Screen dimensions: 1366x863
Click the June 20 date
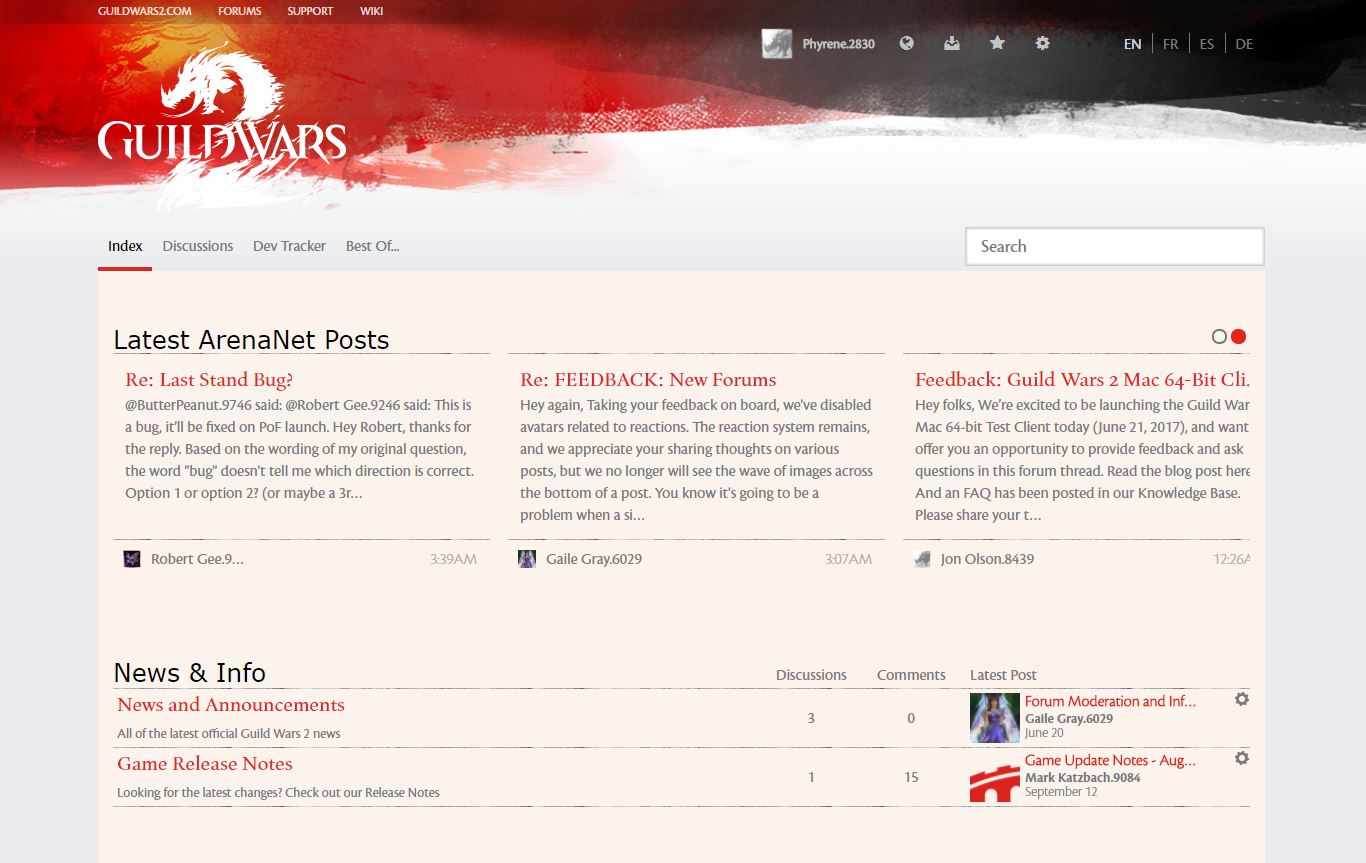coord(1044,733)
